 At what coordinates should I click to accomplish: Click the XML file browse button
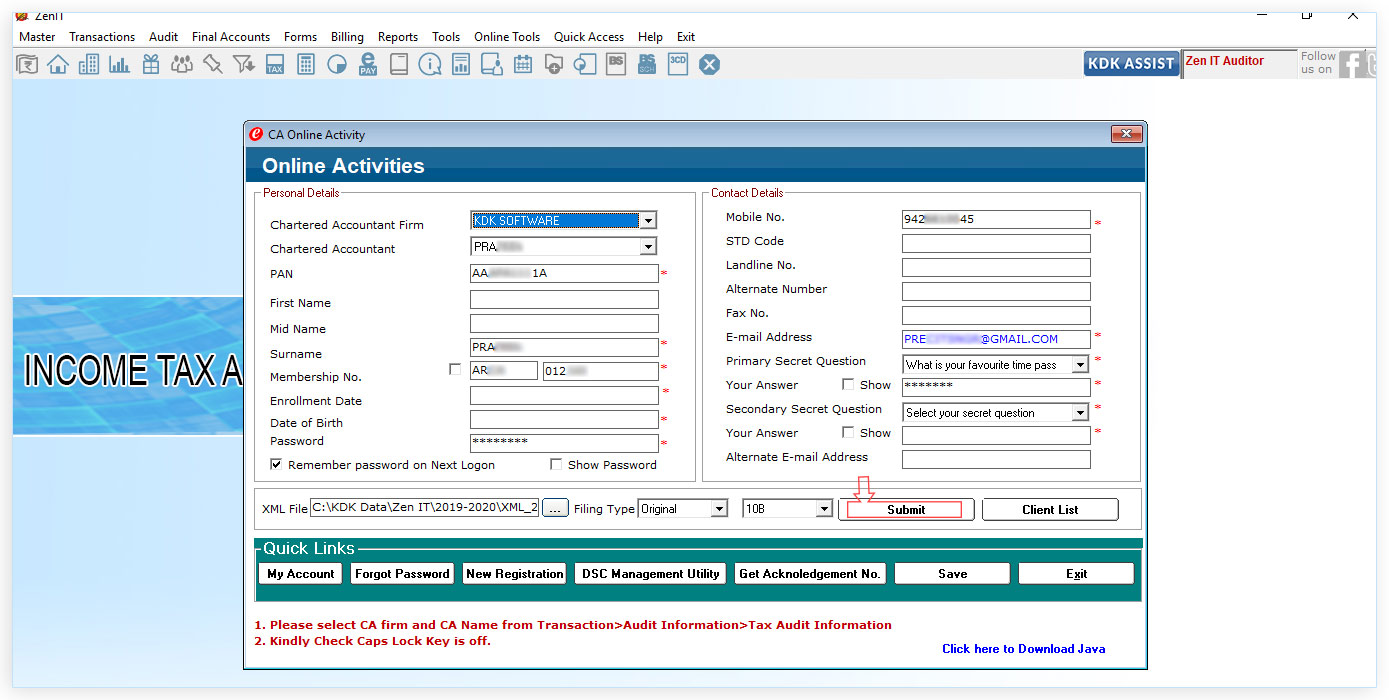556,508
